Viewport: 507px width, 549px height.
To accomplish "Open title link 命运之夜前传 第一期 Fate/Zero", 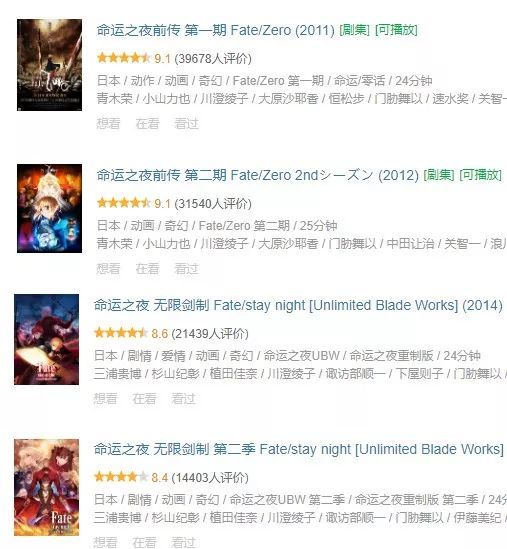I will [x=216, y=30].
